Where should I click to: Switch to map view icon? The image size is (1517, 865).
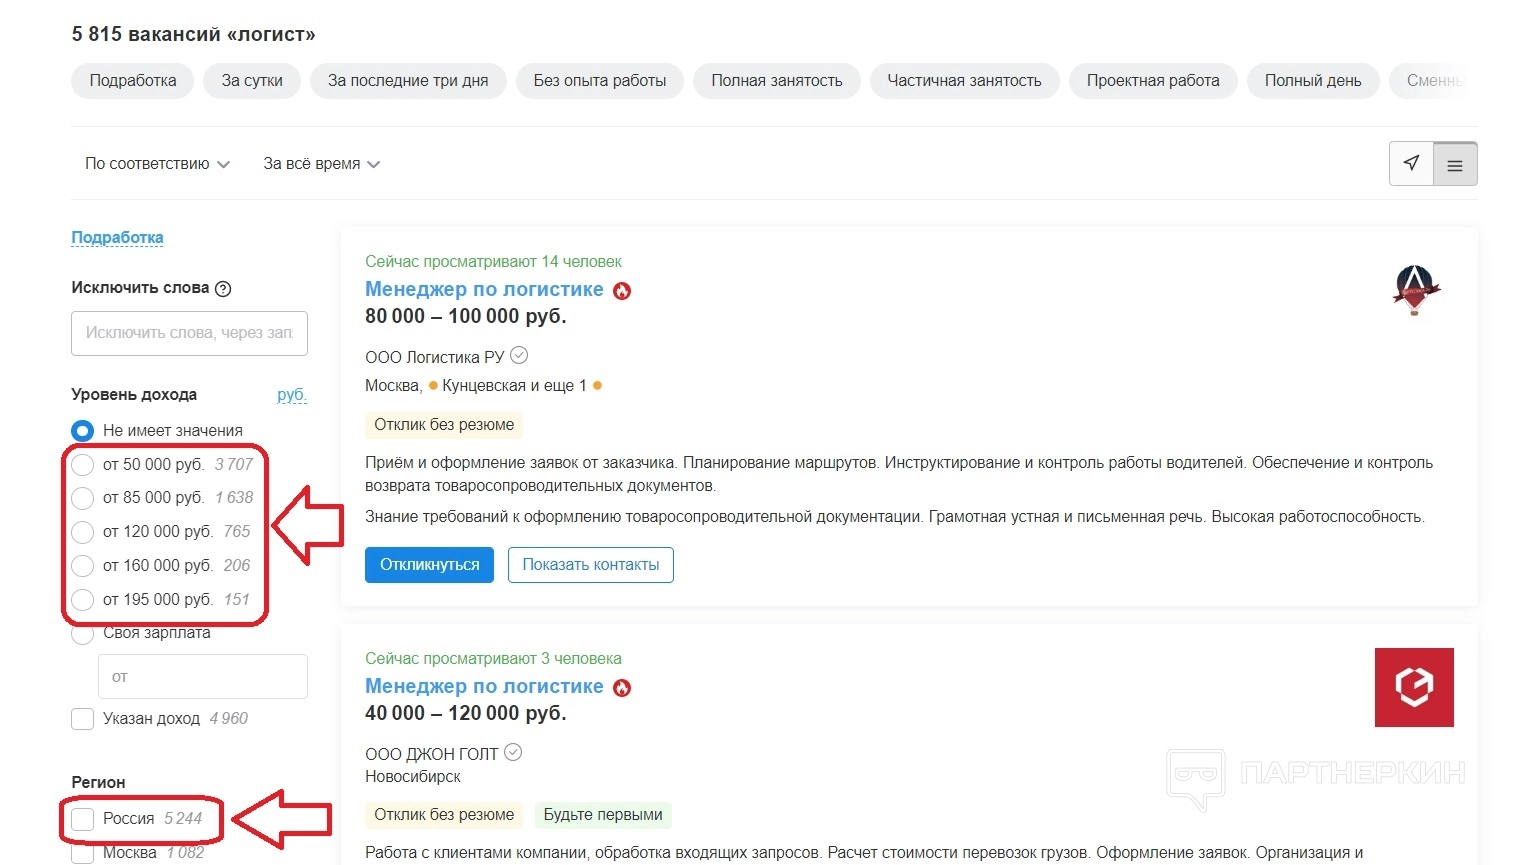click(x=1411, y=164)
